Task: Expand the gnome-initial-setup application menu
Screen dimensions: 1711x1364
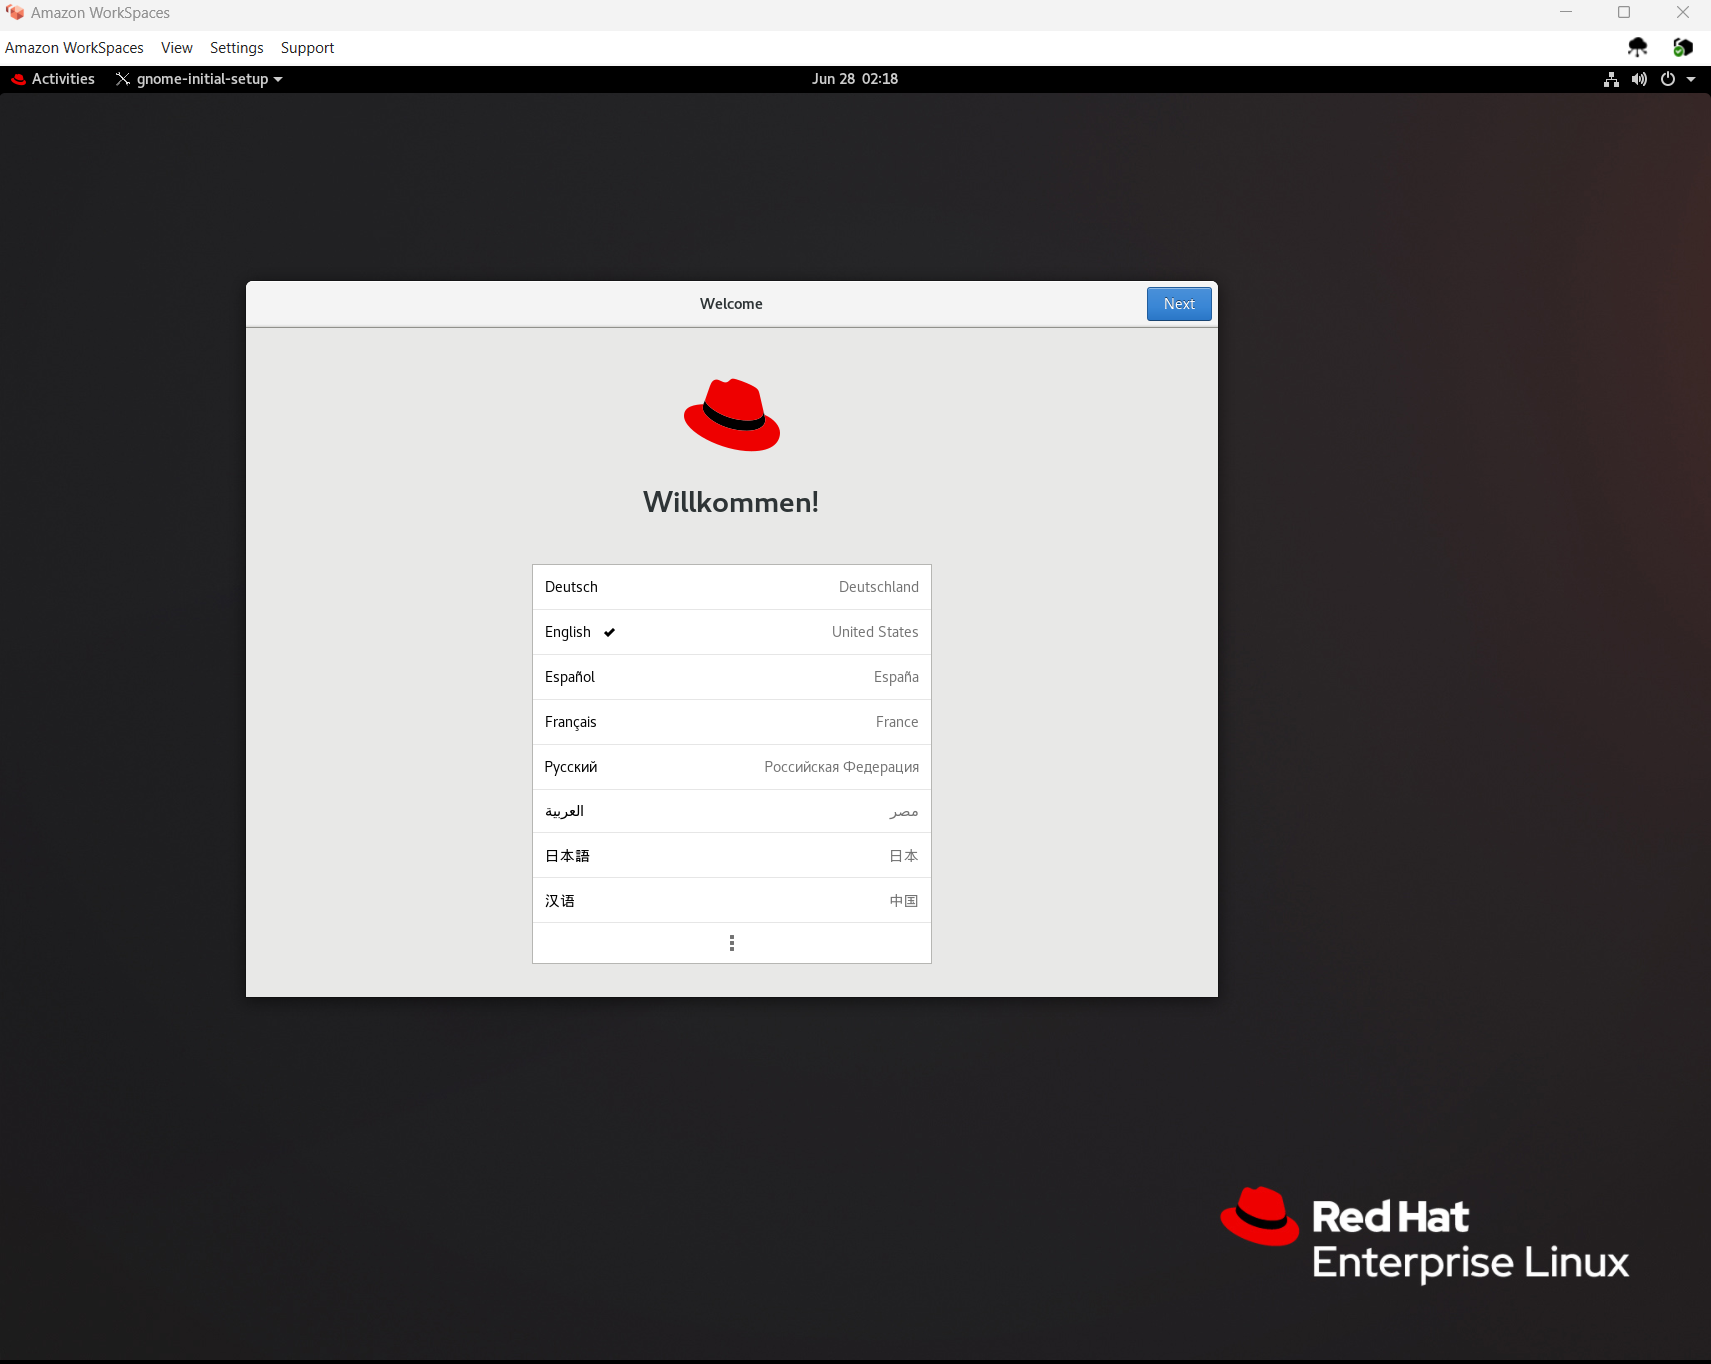Action: click(x=198, y=79)
